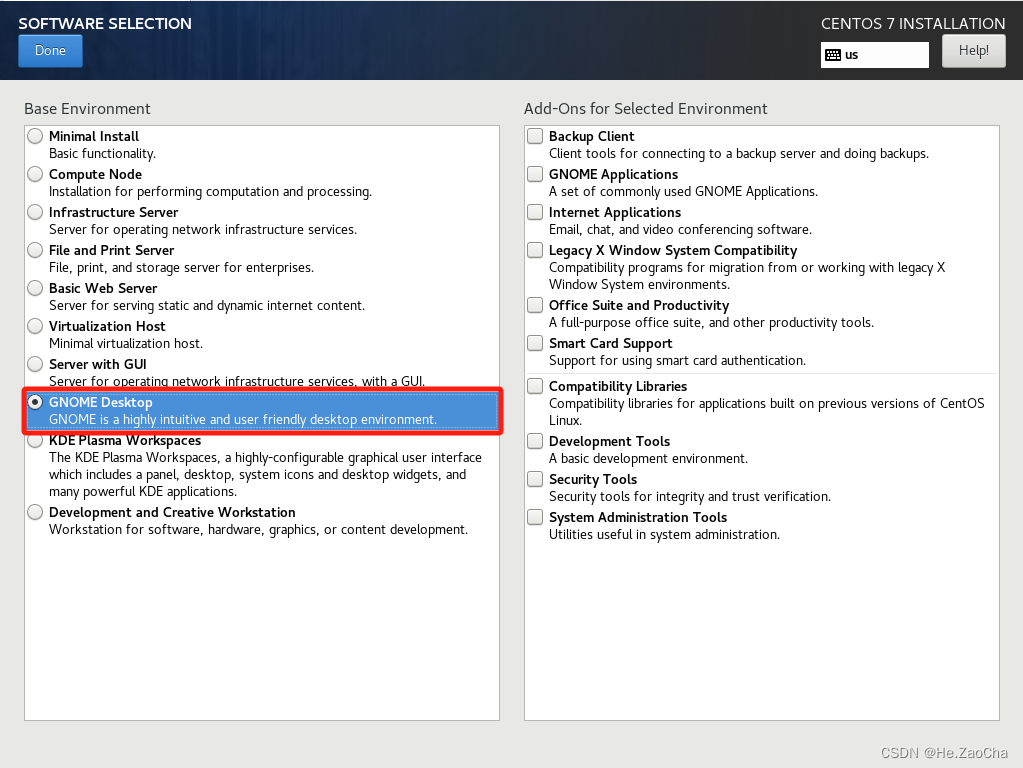1023x768 pixels.
Task: Click the 'Compute Node' label text
Action: pos(95,174)
